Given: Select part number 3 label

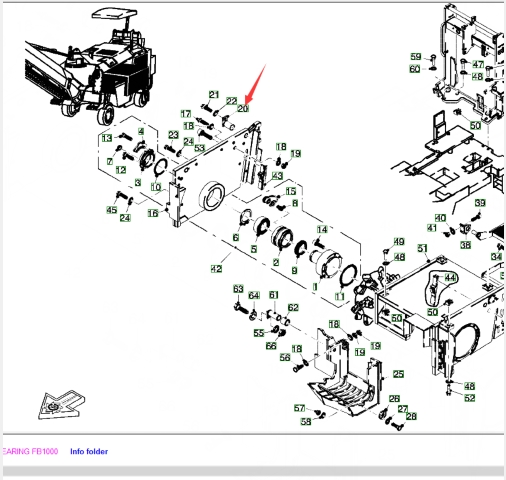Looking at the screenshot, I should [x=138, y=183].
